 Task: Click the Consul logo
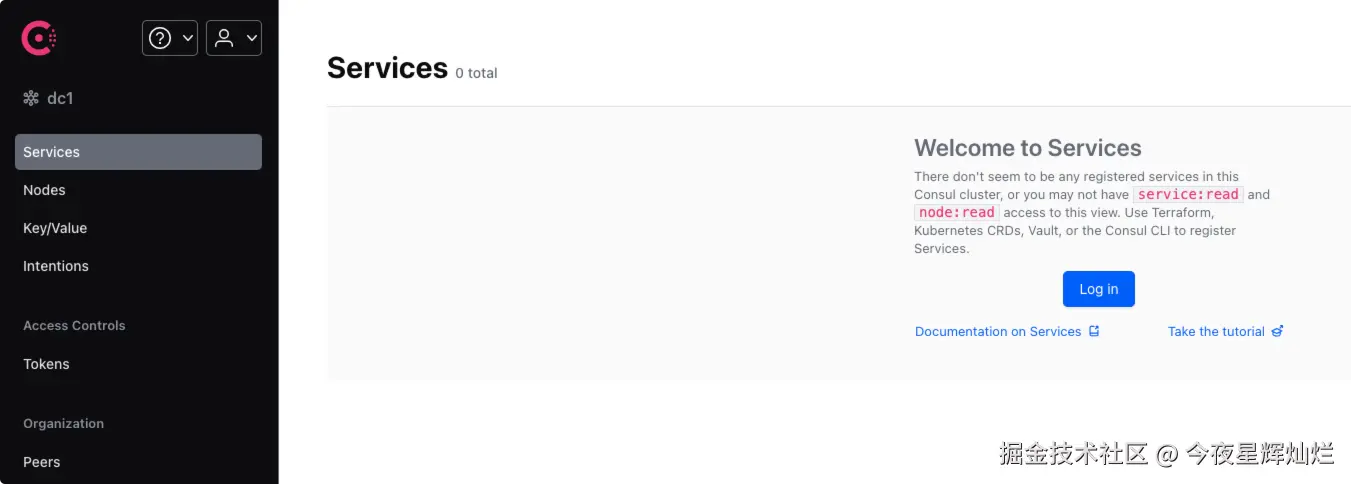39,39
